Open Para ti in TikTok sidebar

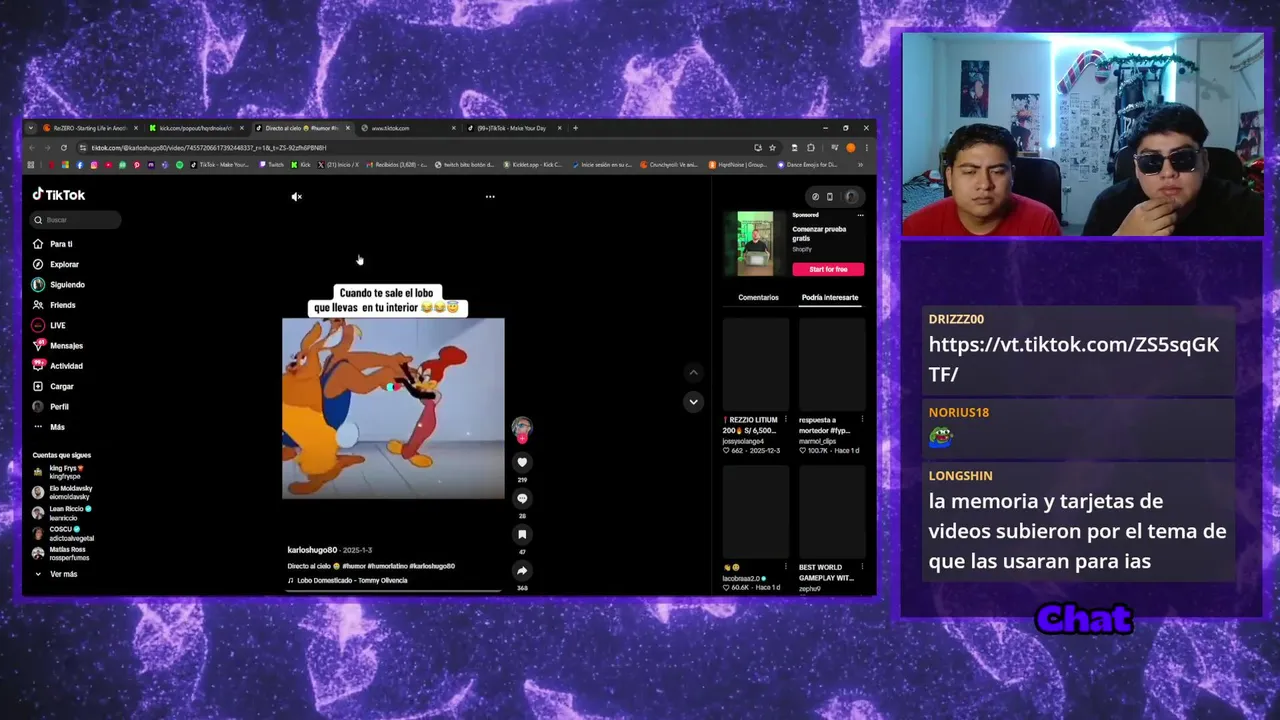pos(52,244)
